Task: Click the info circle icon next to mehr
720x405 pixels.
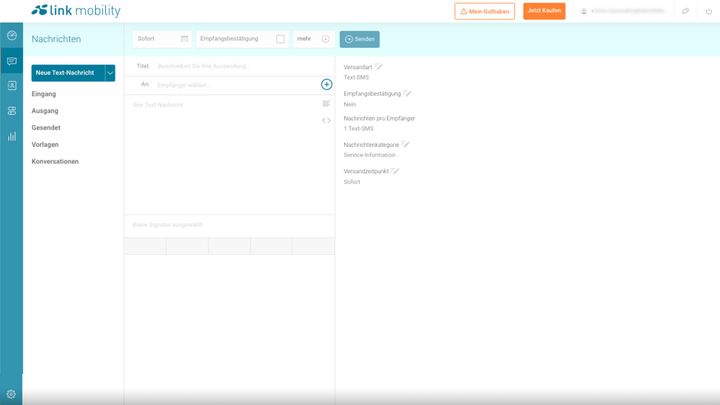Action: click(x=326, y=39)
